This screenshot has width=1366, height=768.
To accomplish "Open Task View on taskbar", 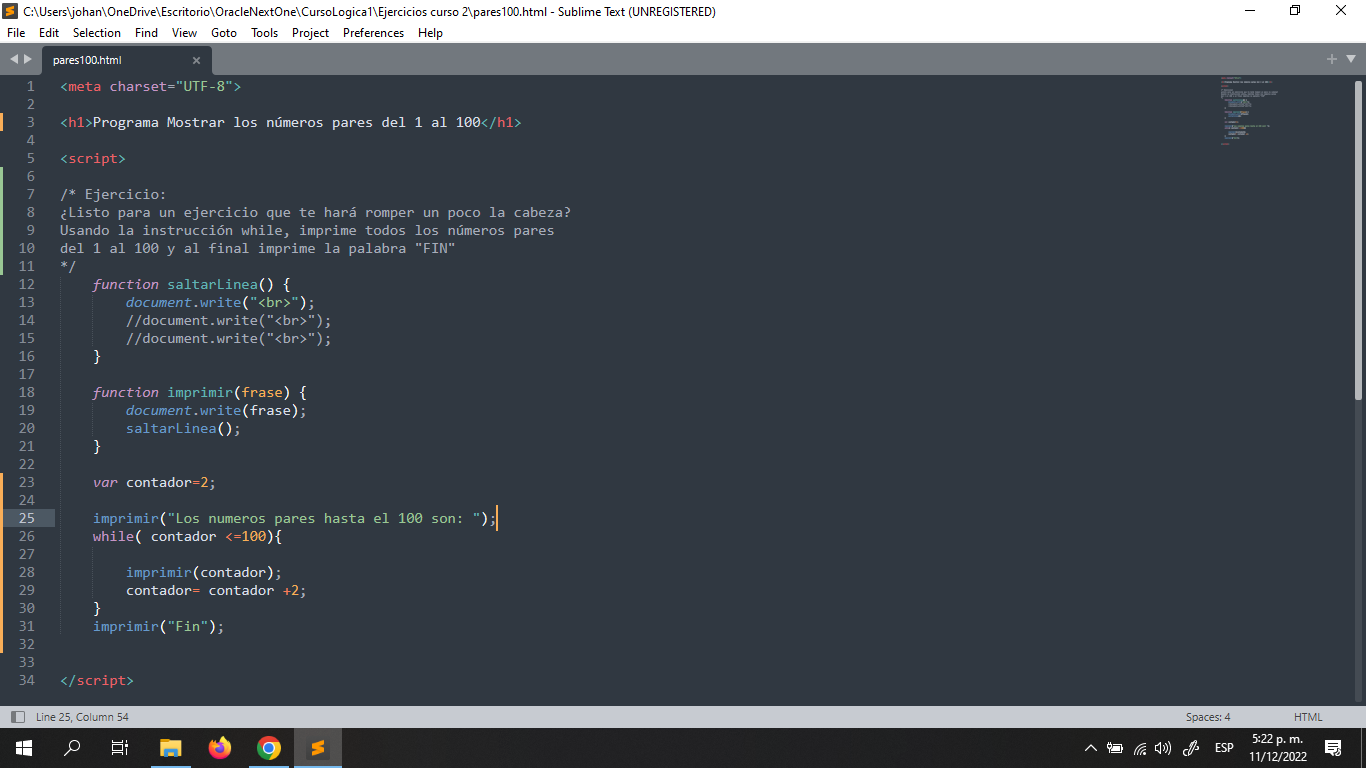I will tap(120, 747).
